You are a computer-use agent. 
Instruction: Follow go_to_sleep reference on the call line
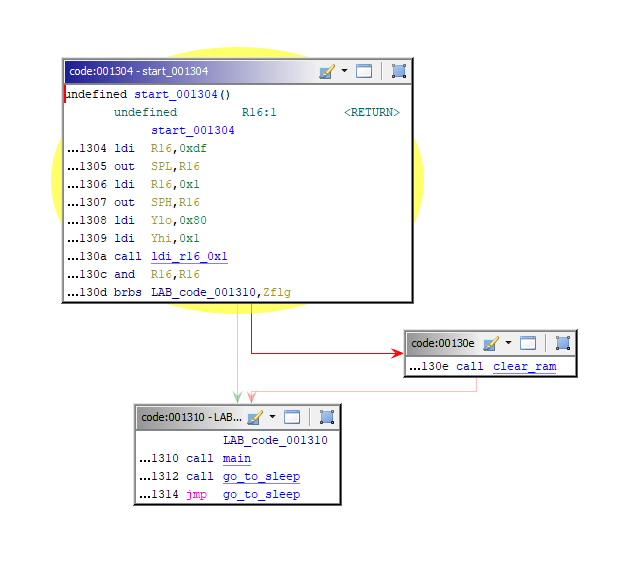coord(261,476)
